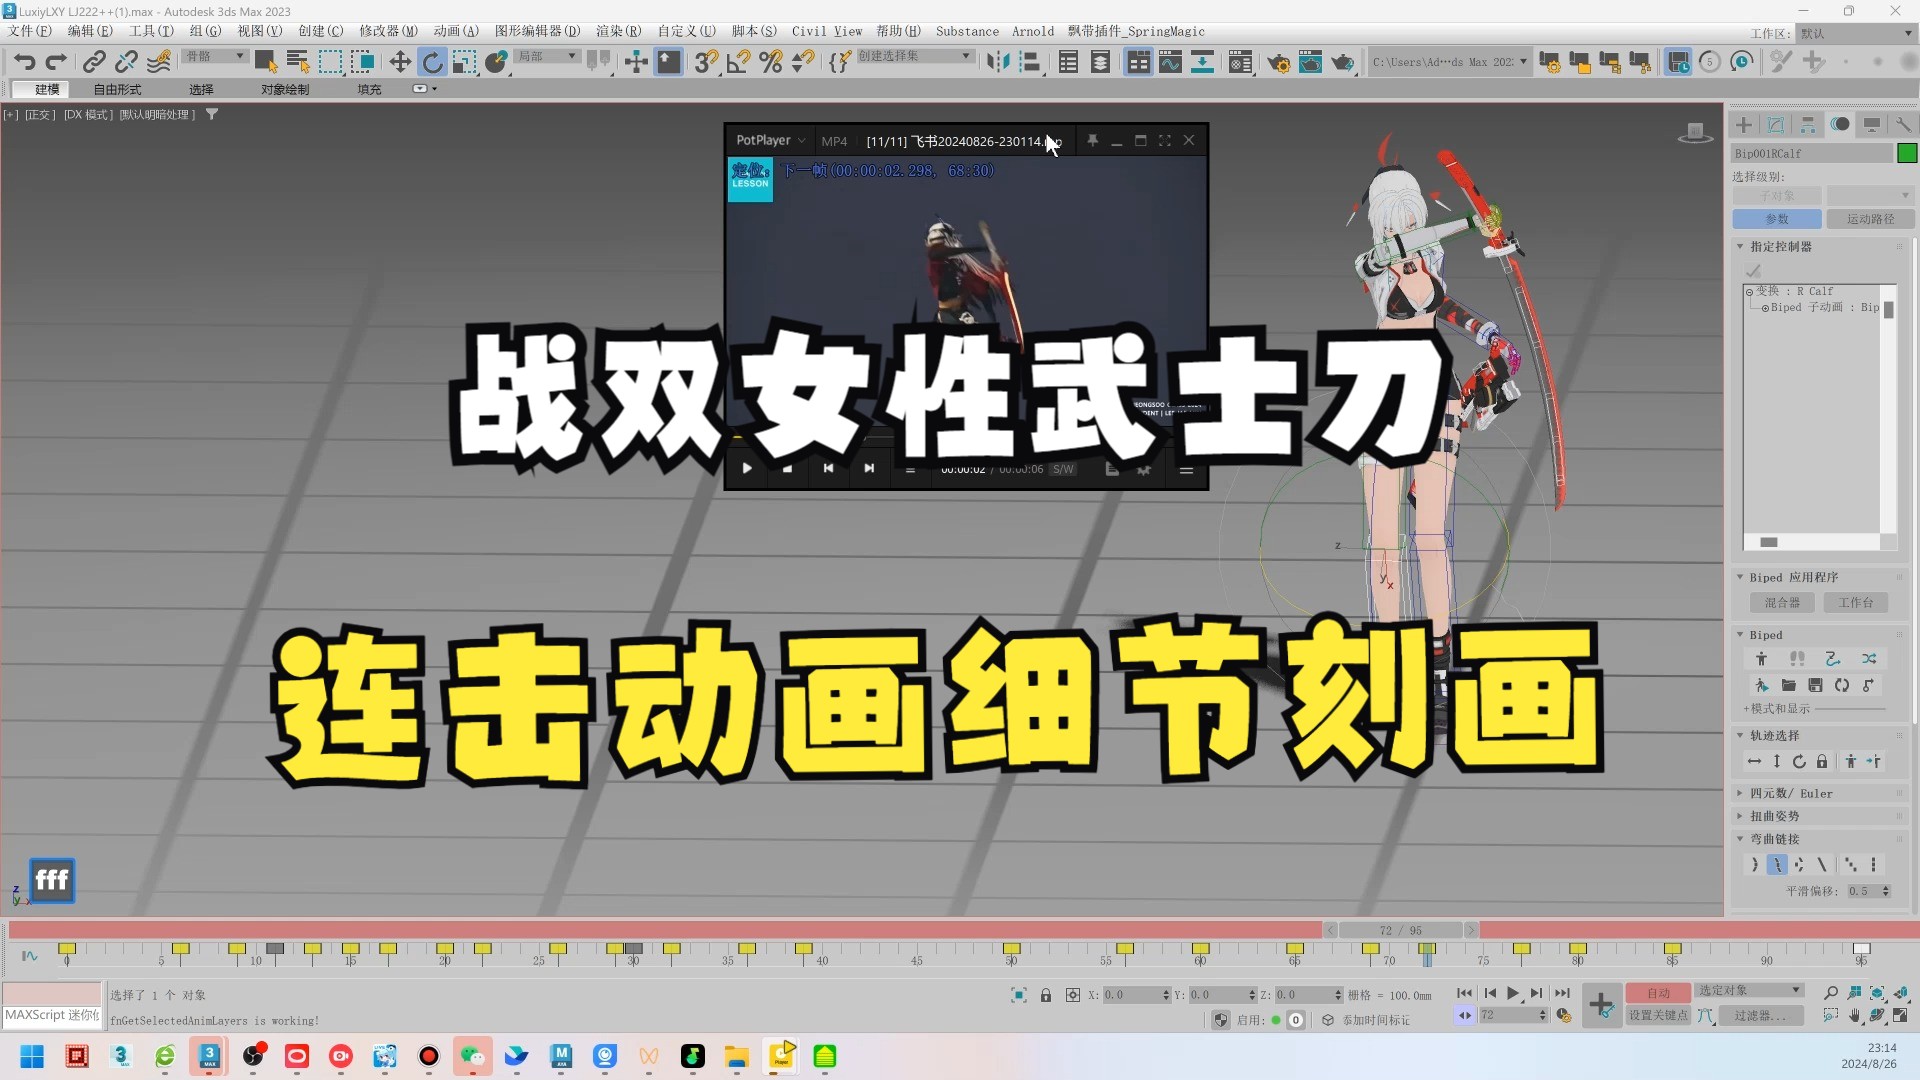
Task: Open the Windows Start button
Action: 32,1056
